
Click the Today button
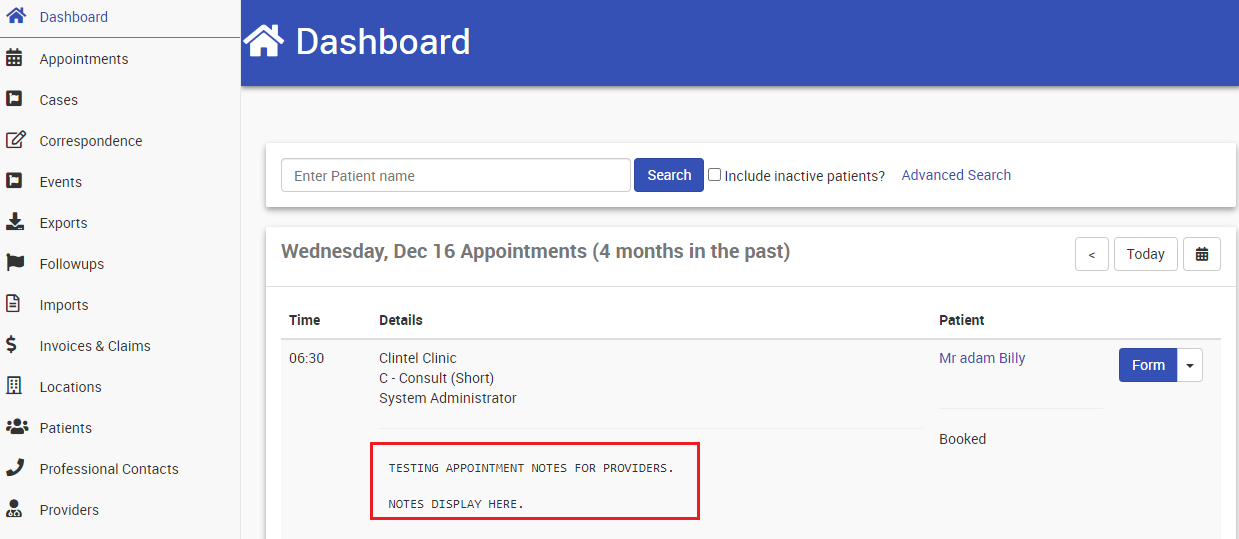coord(1146,254)
